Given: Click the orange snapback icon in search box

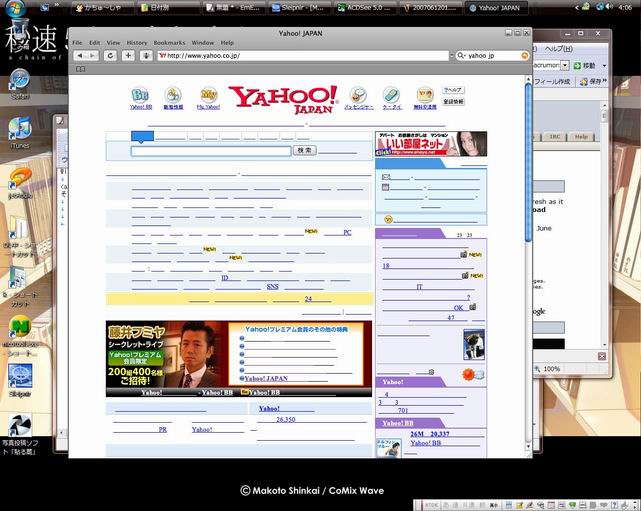Looking at the screenshot, I should [524, 56].
